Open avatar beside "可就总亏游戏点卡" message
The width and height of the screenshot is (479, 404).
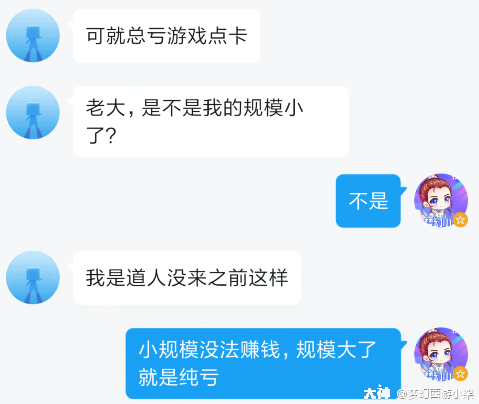33,35
